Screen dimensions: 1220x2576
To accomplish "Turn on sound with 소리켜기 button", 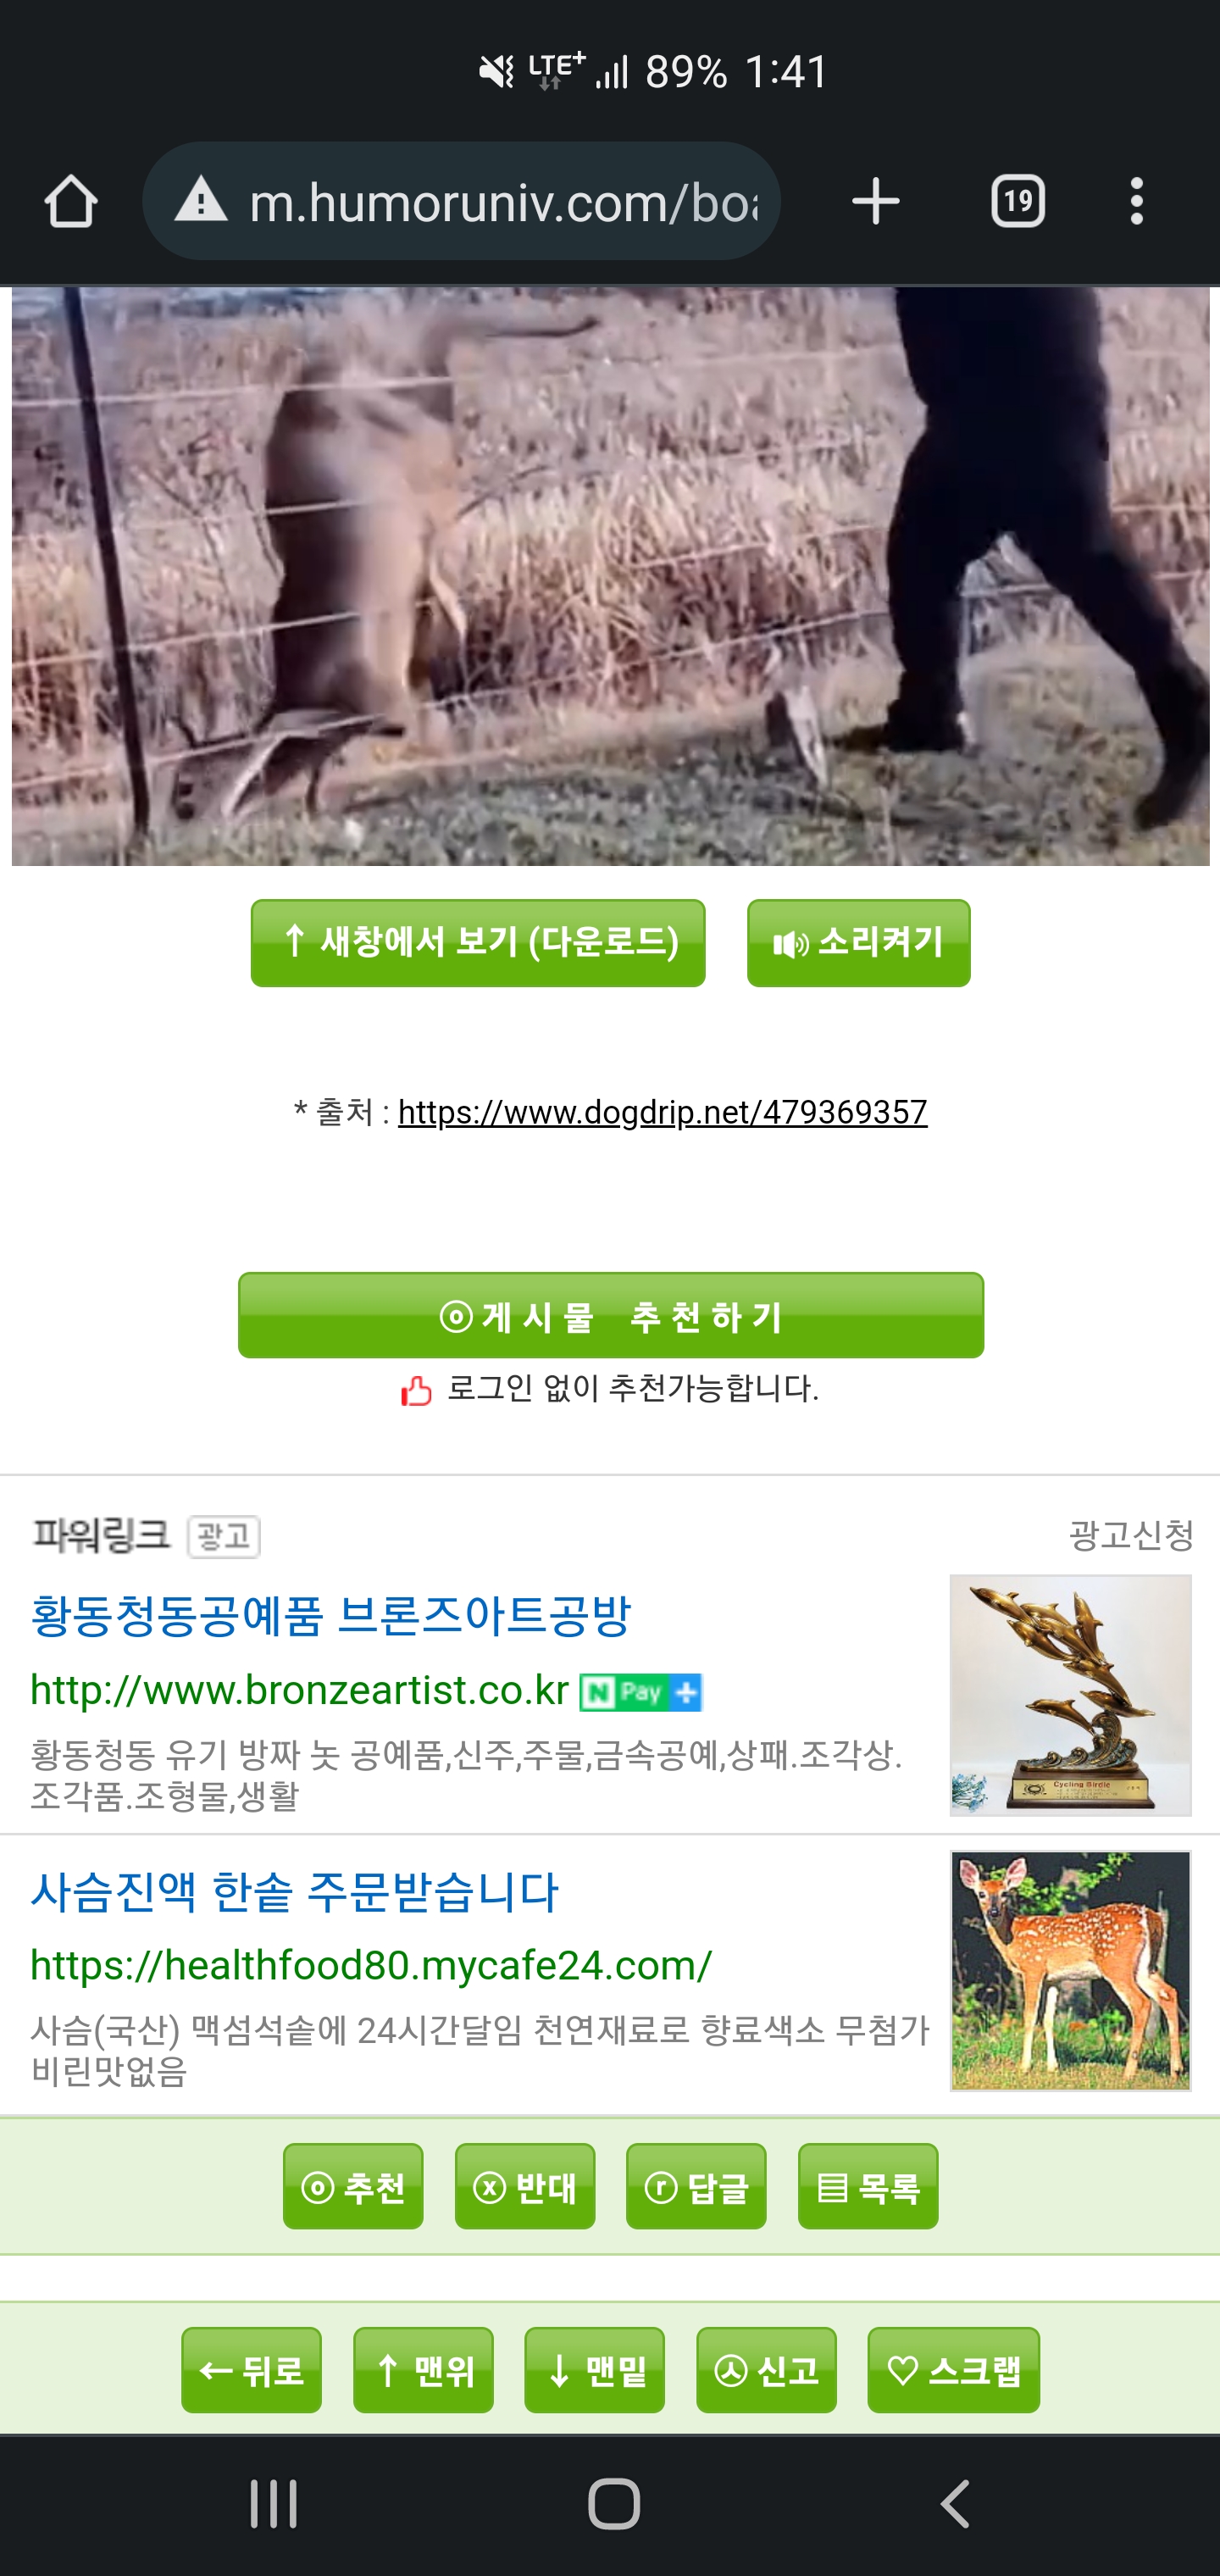I will pos(858,943).
